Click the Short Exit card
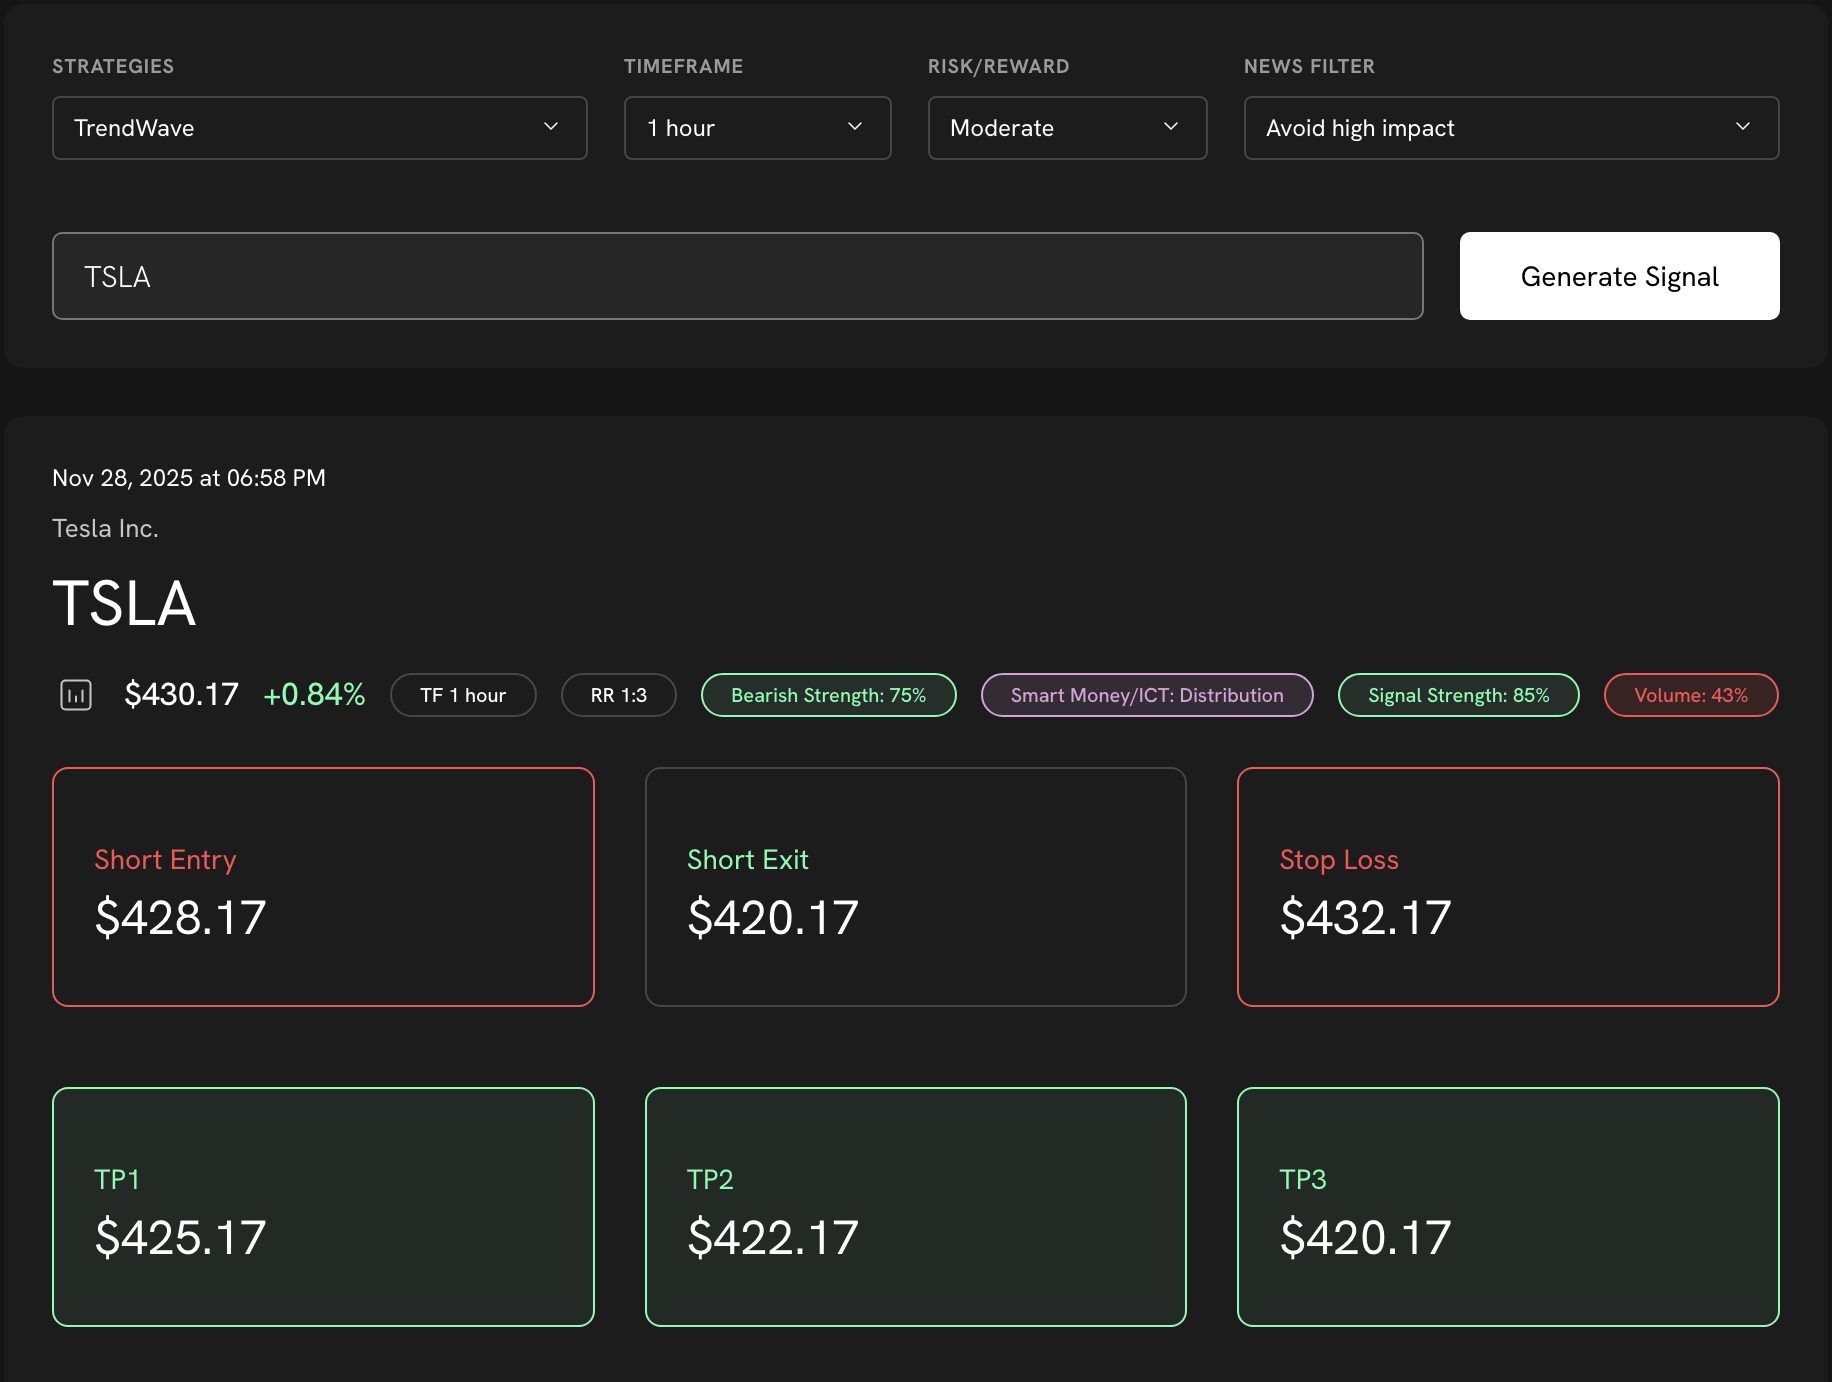This screenshot has width=1832, height=1382. pyautogui.click(x=915, y=887)
